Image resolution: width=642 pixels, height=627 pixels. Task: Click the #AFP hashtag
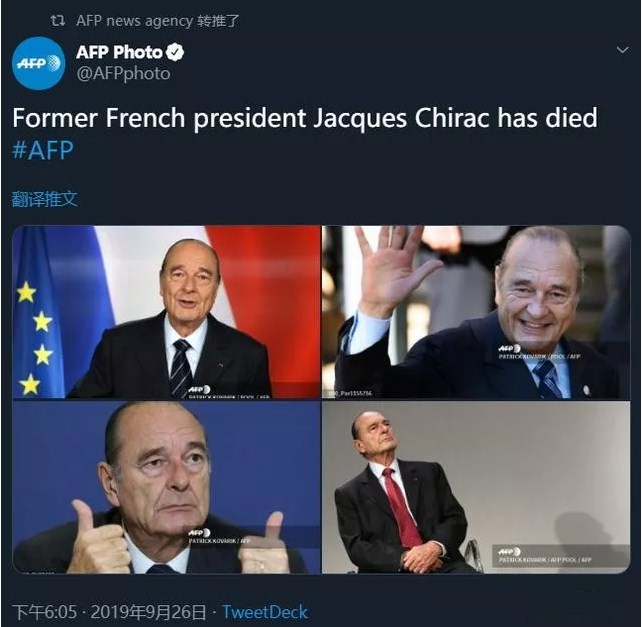(43, 150)
